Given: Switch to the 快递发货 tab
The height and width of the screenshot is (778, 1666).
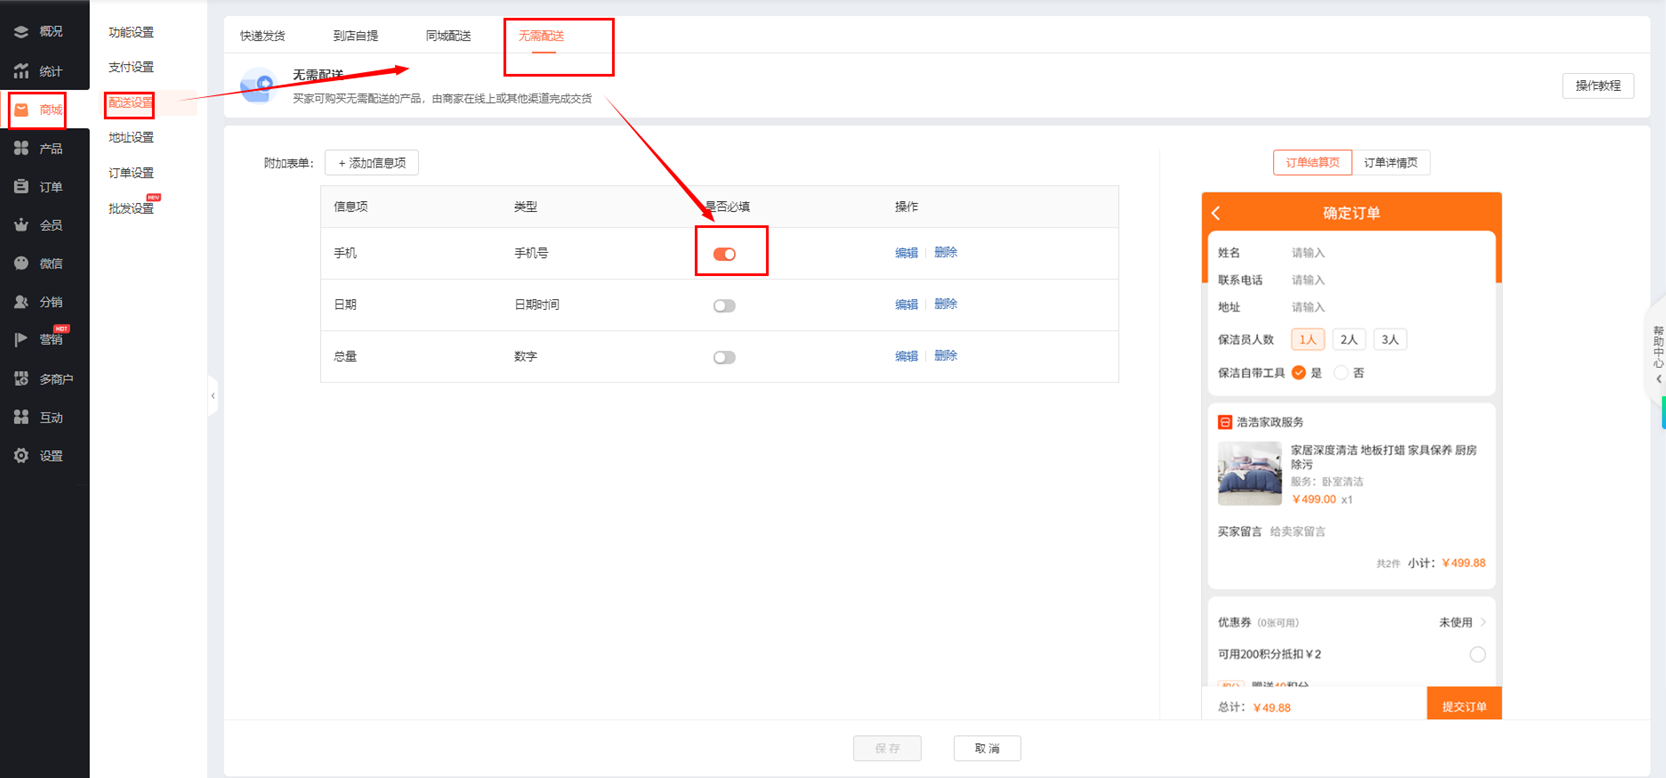Looking at the screenshot, I should (263, 36).
